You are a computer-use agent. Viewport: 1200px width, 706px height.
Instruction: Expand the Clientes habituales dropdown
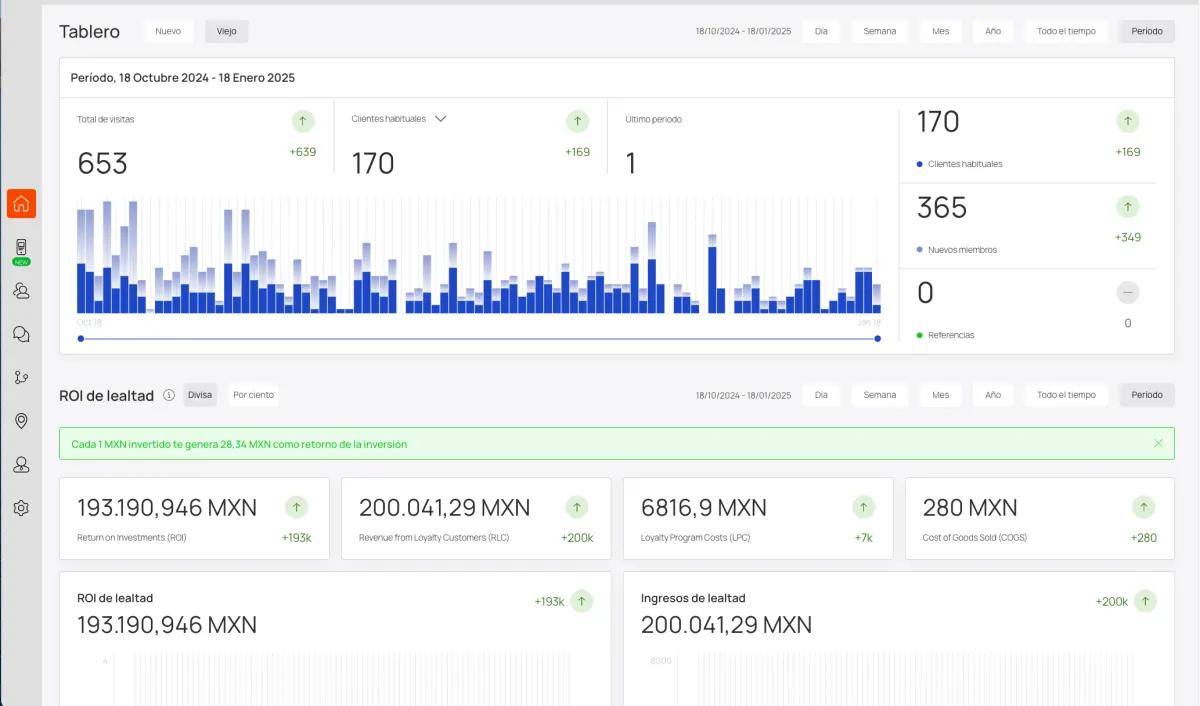[x=440, y=118]
